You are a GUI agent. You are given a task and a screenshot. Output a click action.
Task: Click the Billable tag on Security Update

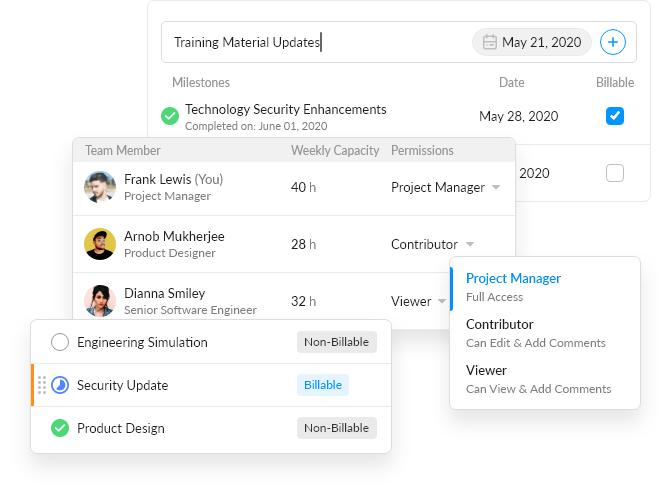point(322,385)
